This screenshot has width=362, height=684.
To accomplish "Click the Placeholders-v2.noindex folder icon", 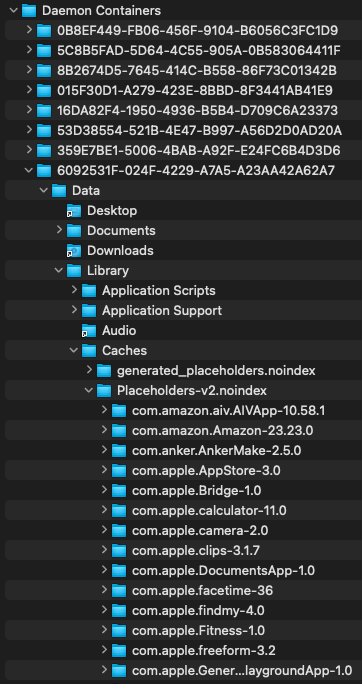I will [104, 391].
